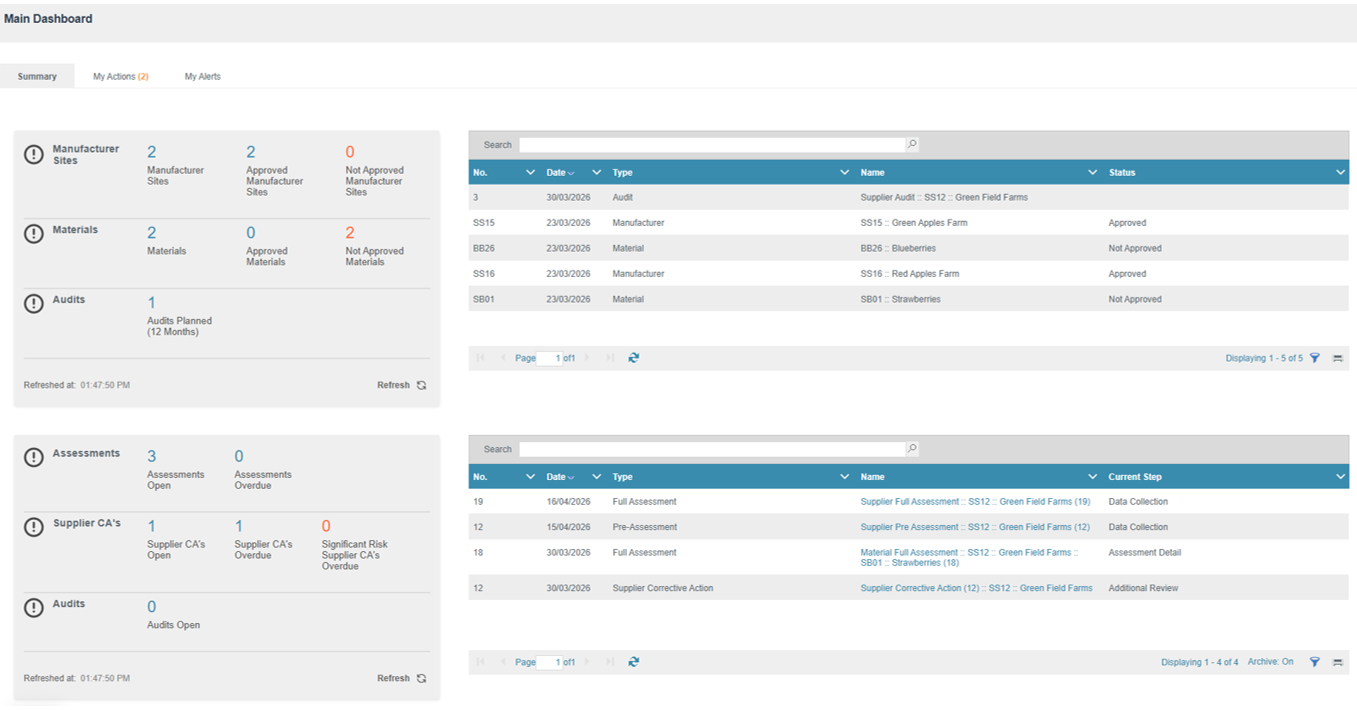Click the column settings icon beside the top table filter
Image resolution: width=1357 pixels, height=710 pixels.
point(1338,358)
